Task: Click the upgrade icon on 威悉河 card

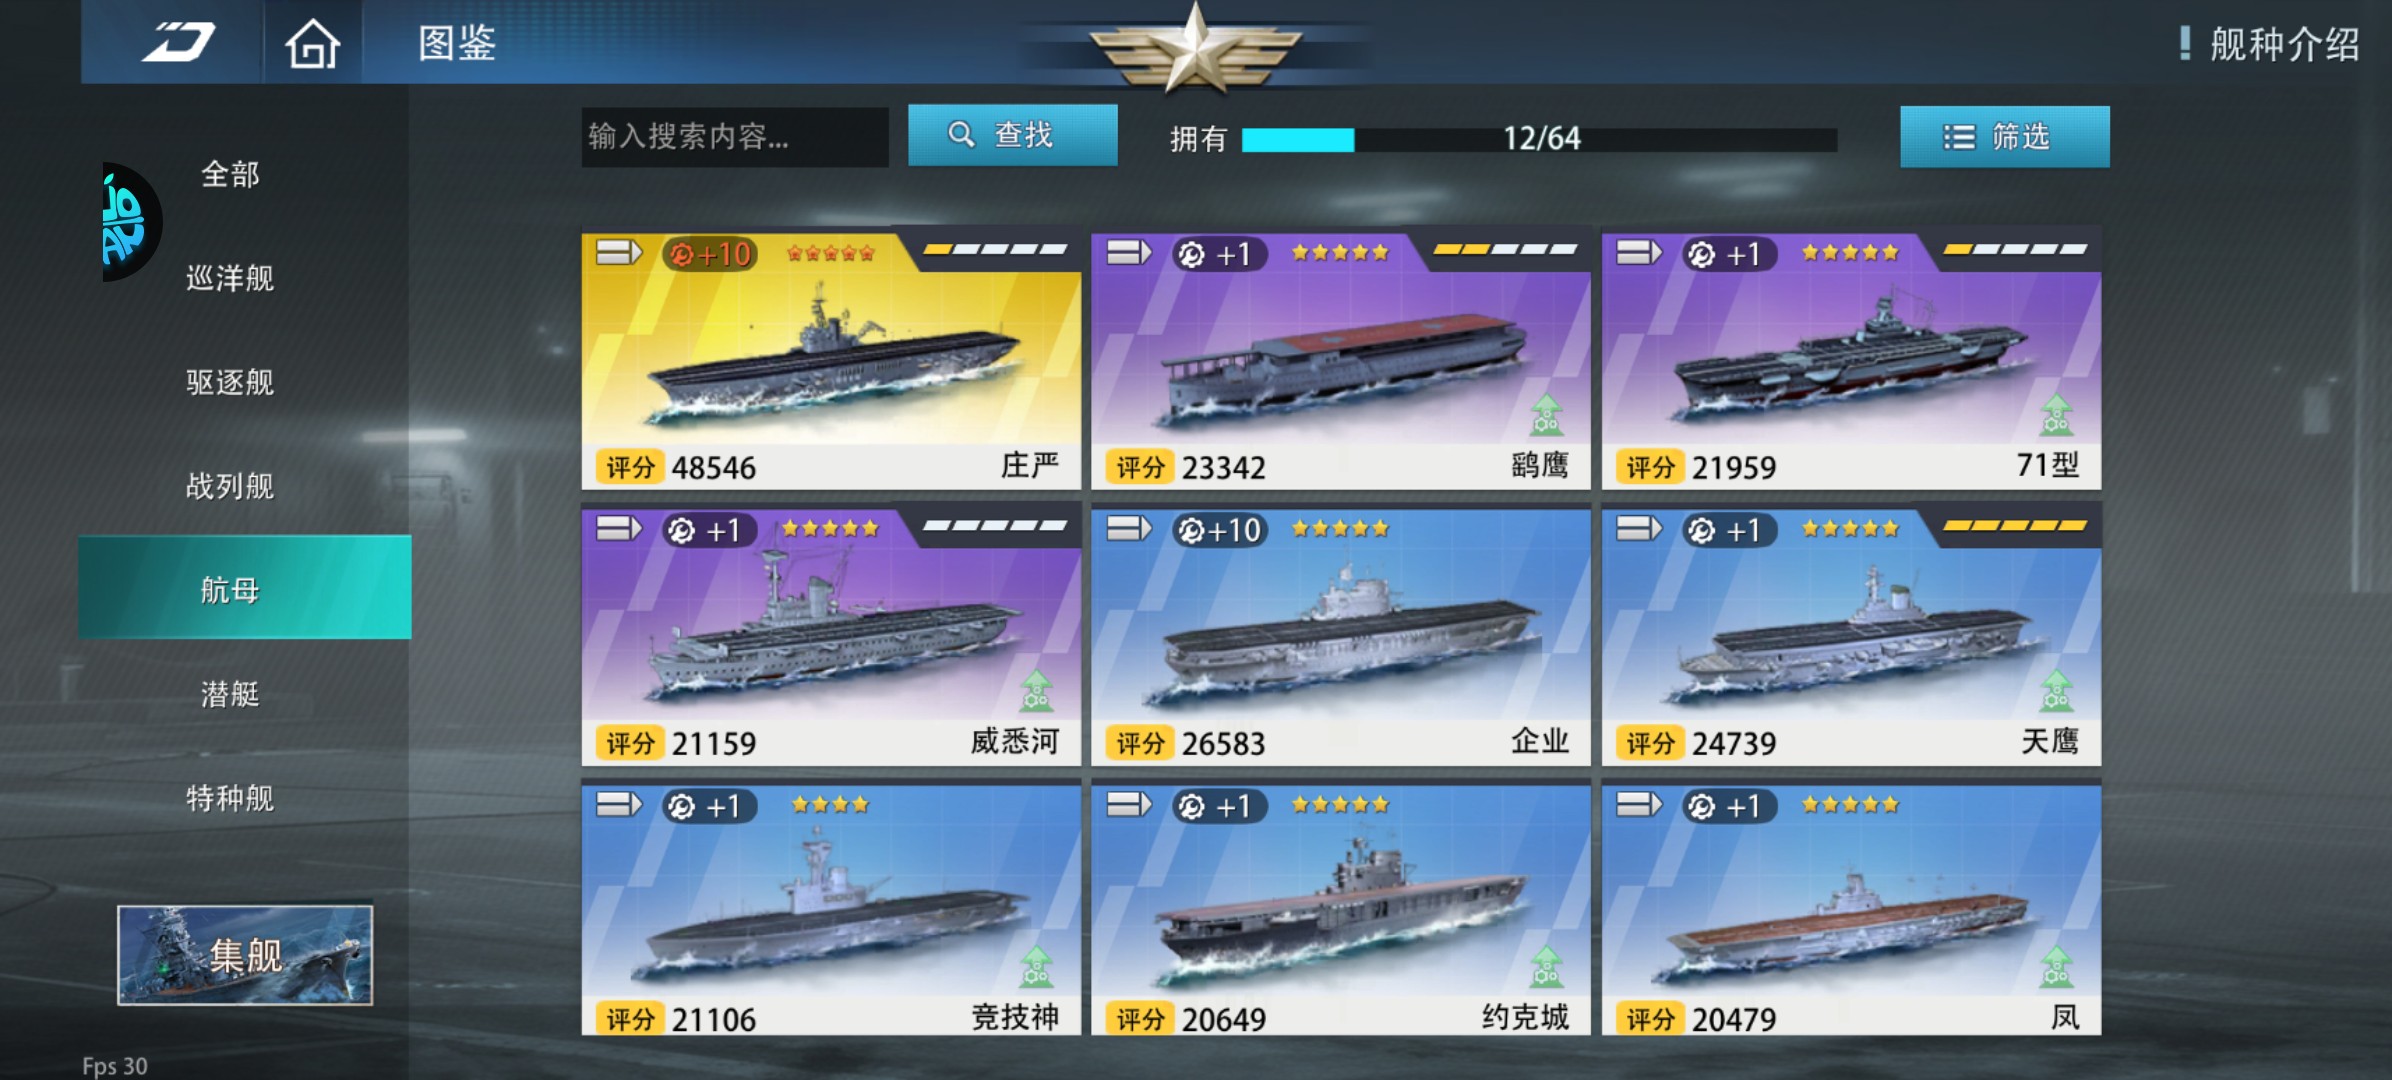Action: [1036, 691]
